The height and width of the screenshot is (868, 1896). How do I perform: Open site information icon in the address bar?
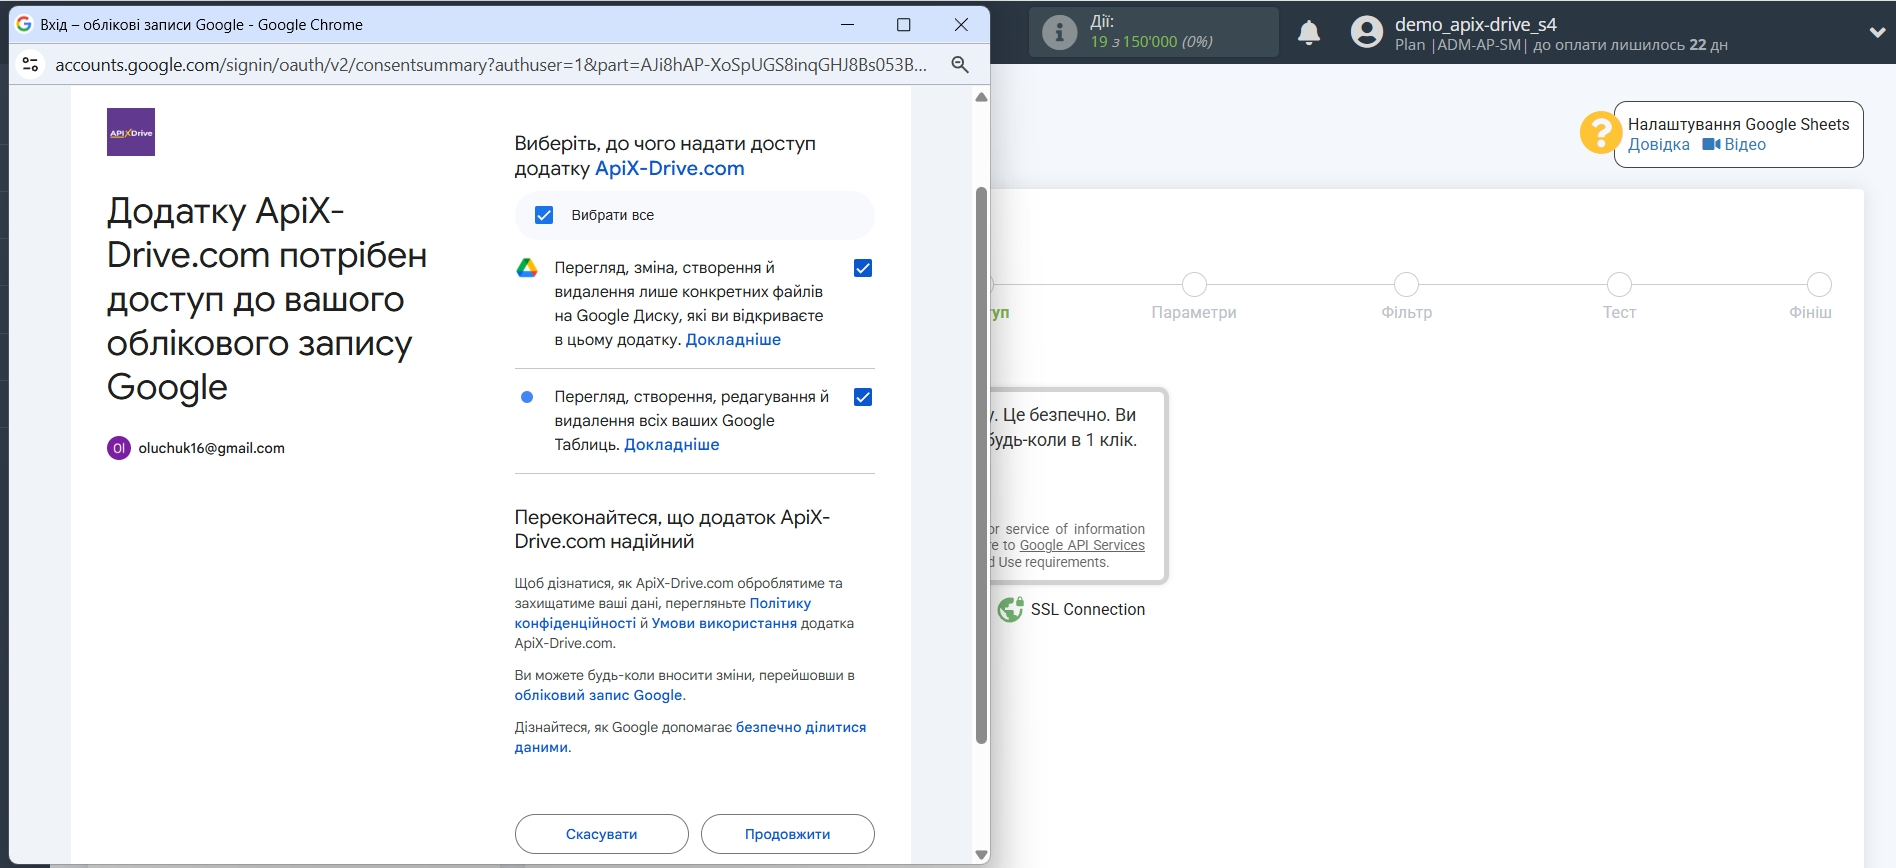[x=31, y=64]
